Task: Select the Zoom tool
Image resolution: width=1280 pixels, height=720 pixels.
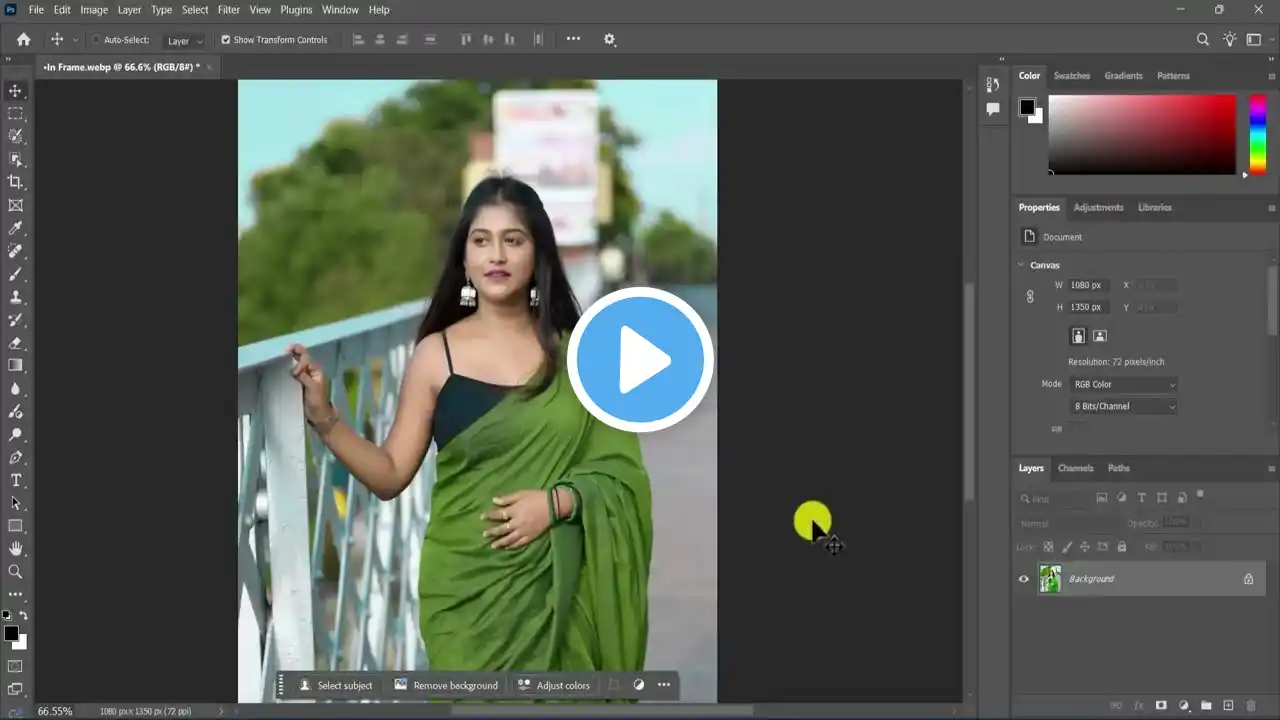Action: (x=15, y=572)
